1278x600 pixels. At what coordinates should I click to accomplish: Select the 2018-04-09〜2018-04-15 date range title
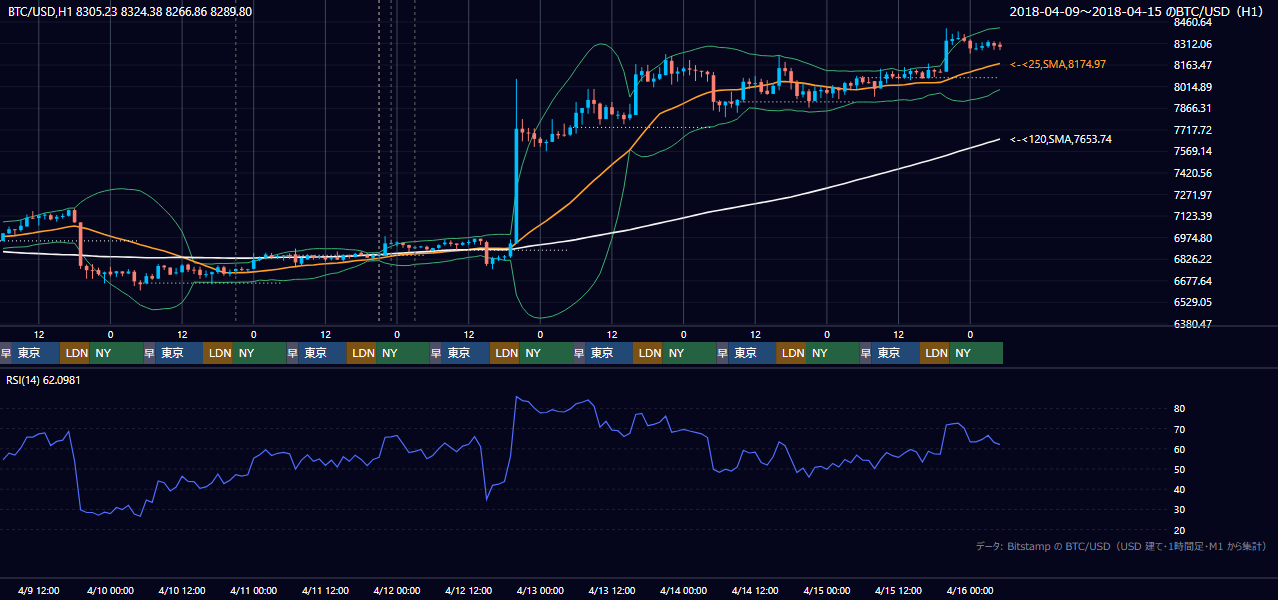(x=1139, y=11)
